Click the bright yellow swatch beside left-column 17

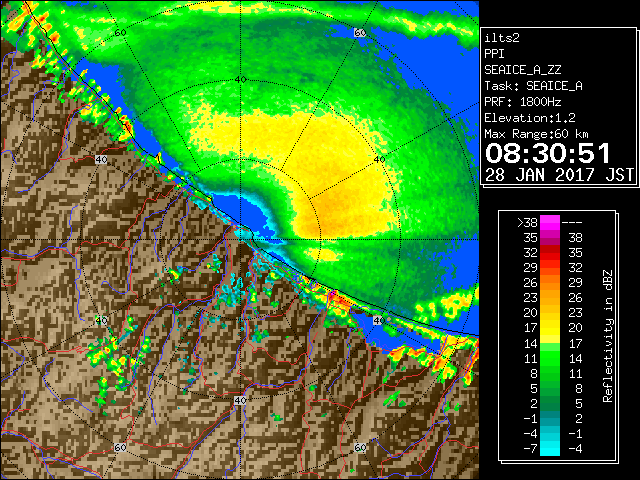(550, 328)
